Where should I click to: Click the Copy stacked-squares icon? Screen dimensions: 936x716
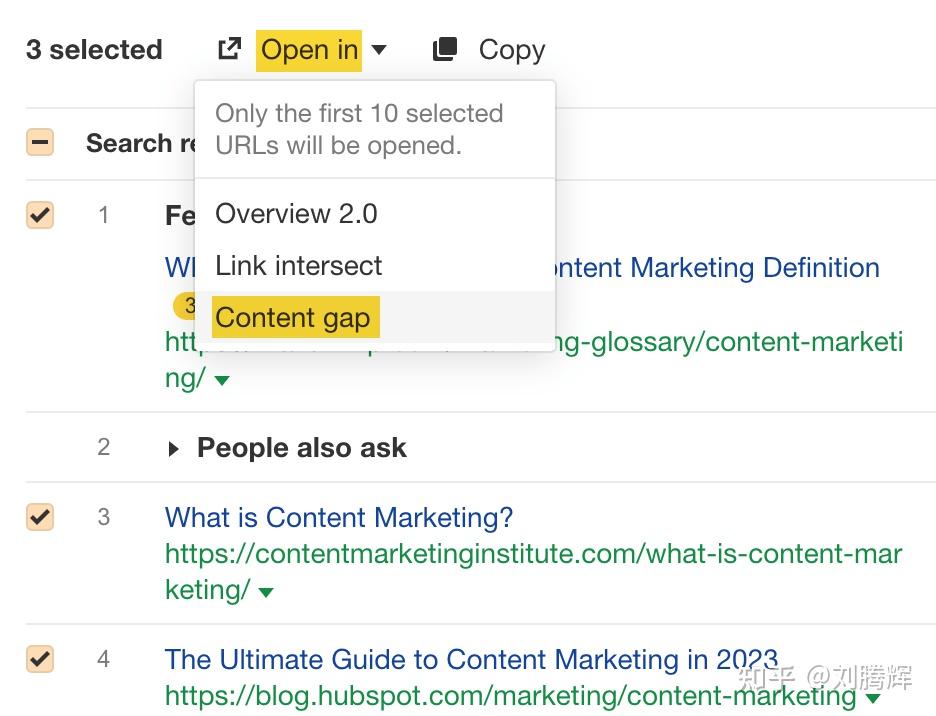point(445,49)
